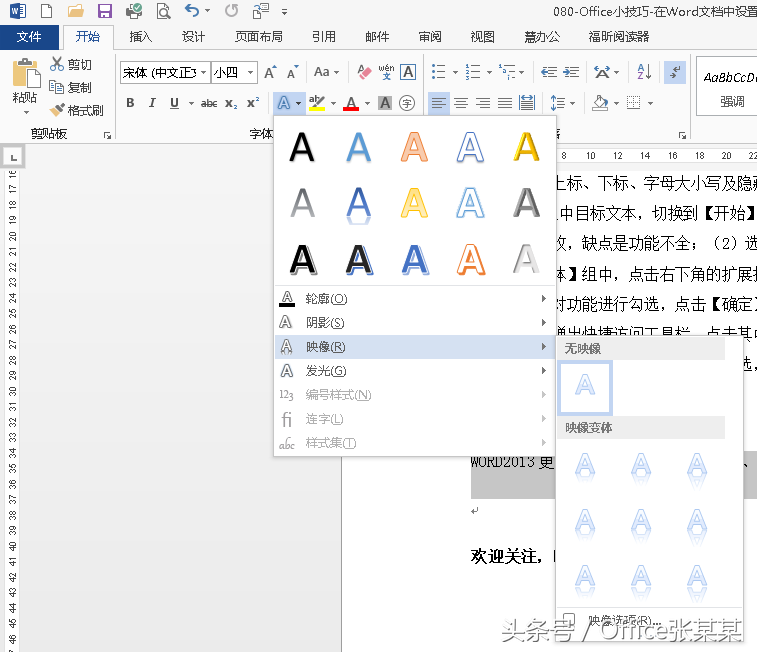
Task: Select the yellow gradient text effect A
Action: (x=414, y=203)
